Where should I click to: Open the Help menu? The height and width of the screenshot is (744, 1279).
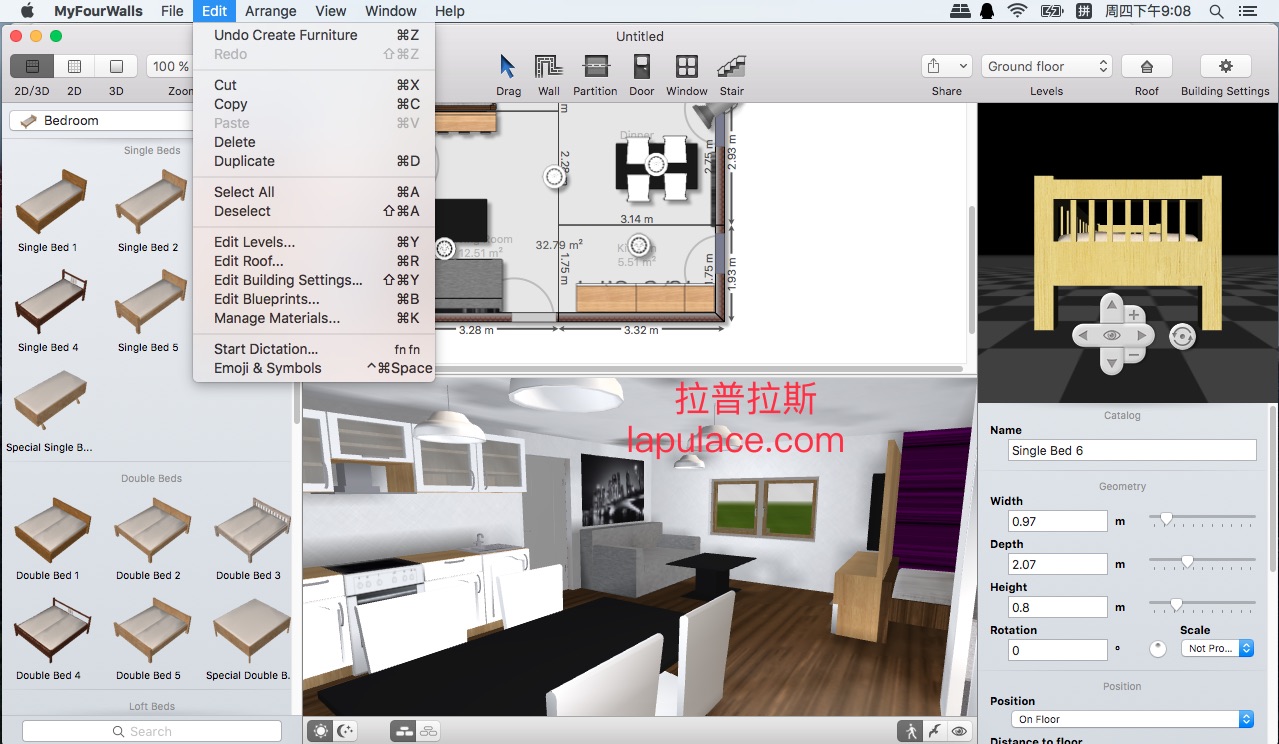[450, 11]
